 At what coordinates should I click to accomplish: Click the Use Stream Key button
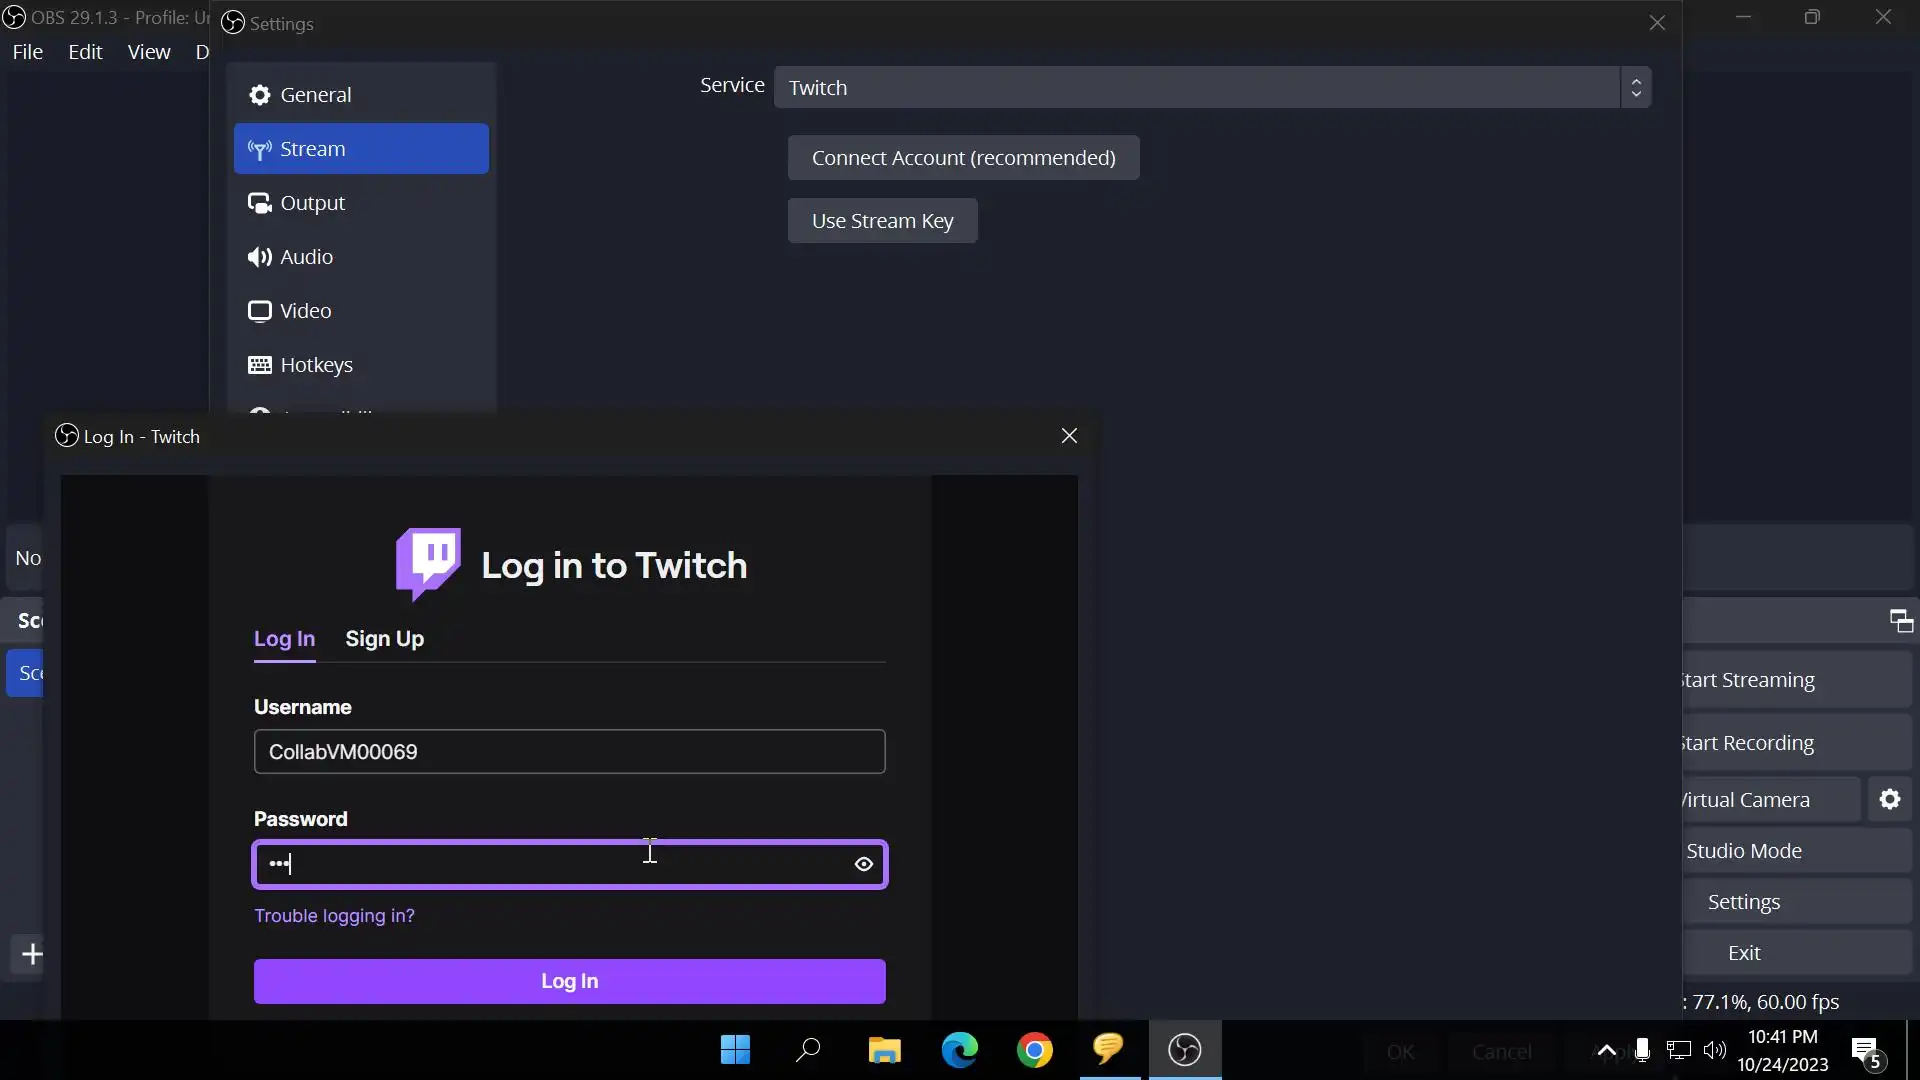click(882, 221)
